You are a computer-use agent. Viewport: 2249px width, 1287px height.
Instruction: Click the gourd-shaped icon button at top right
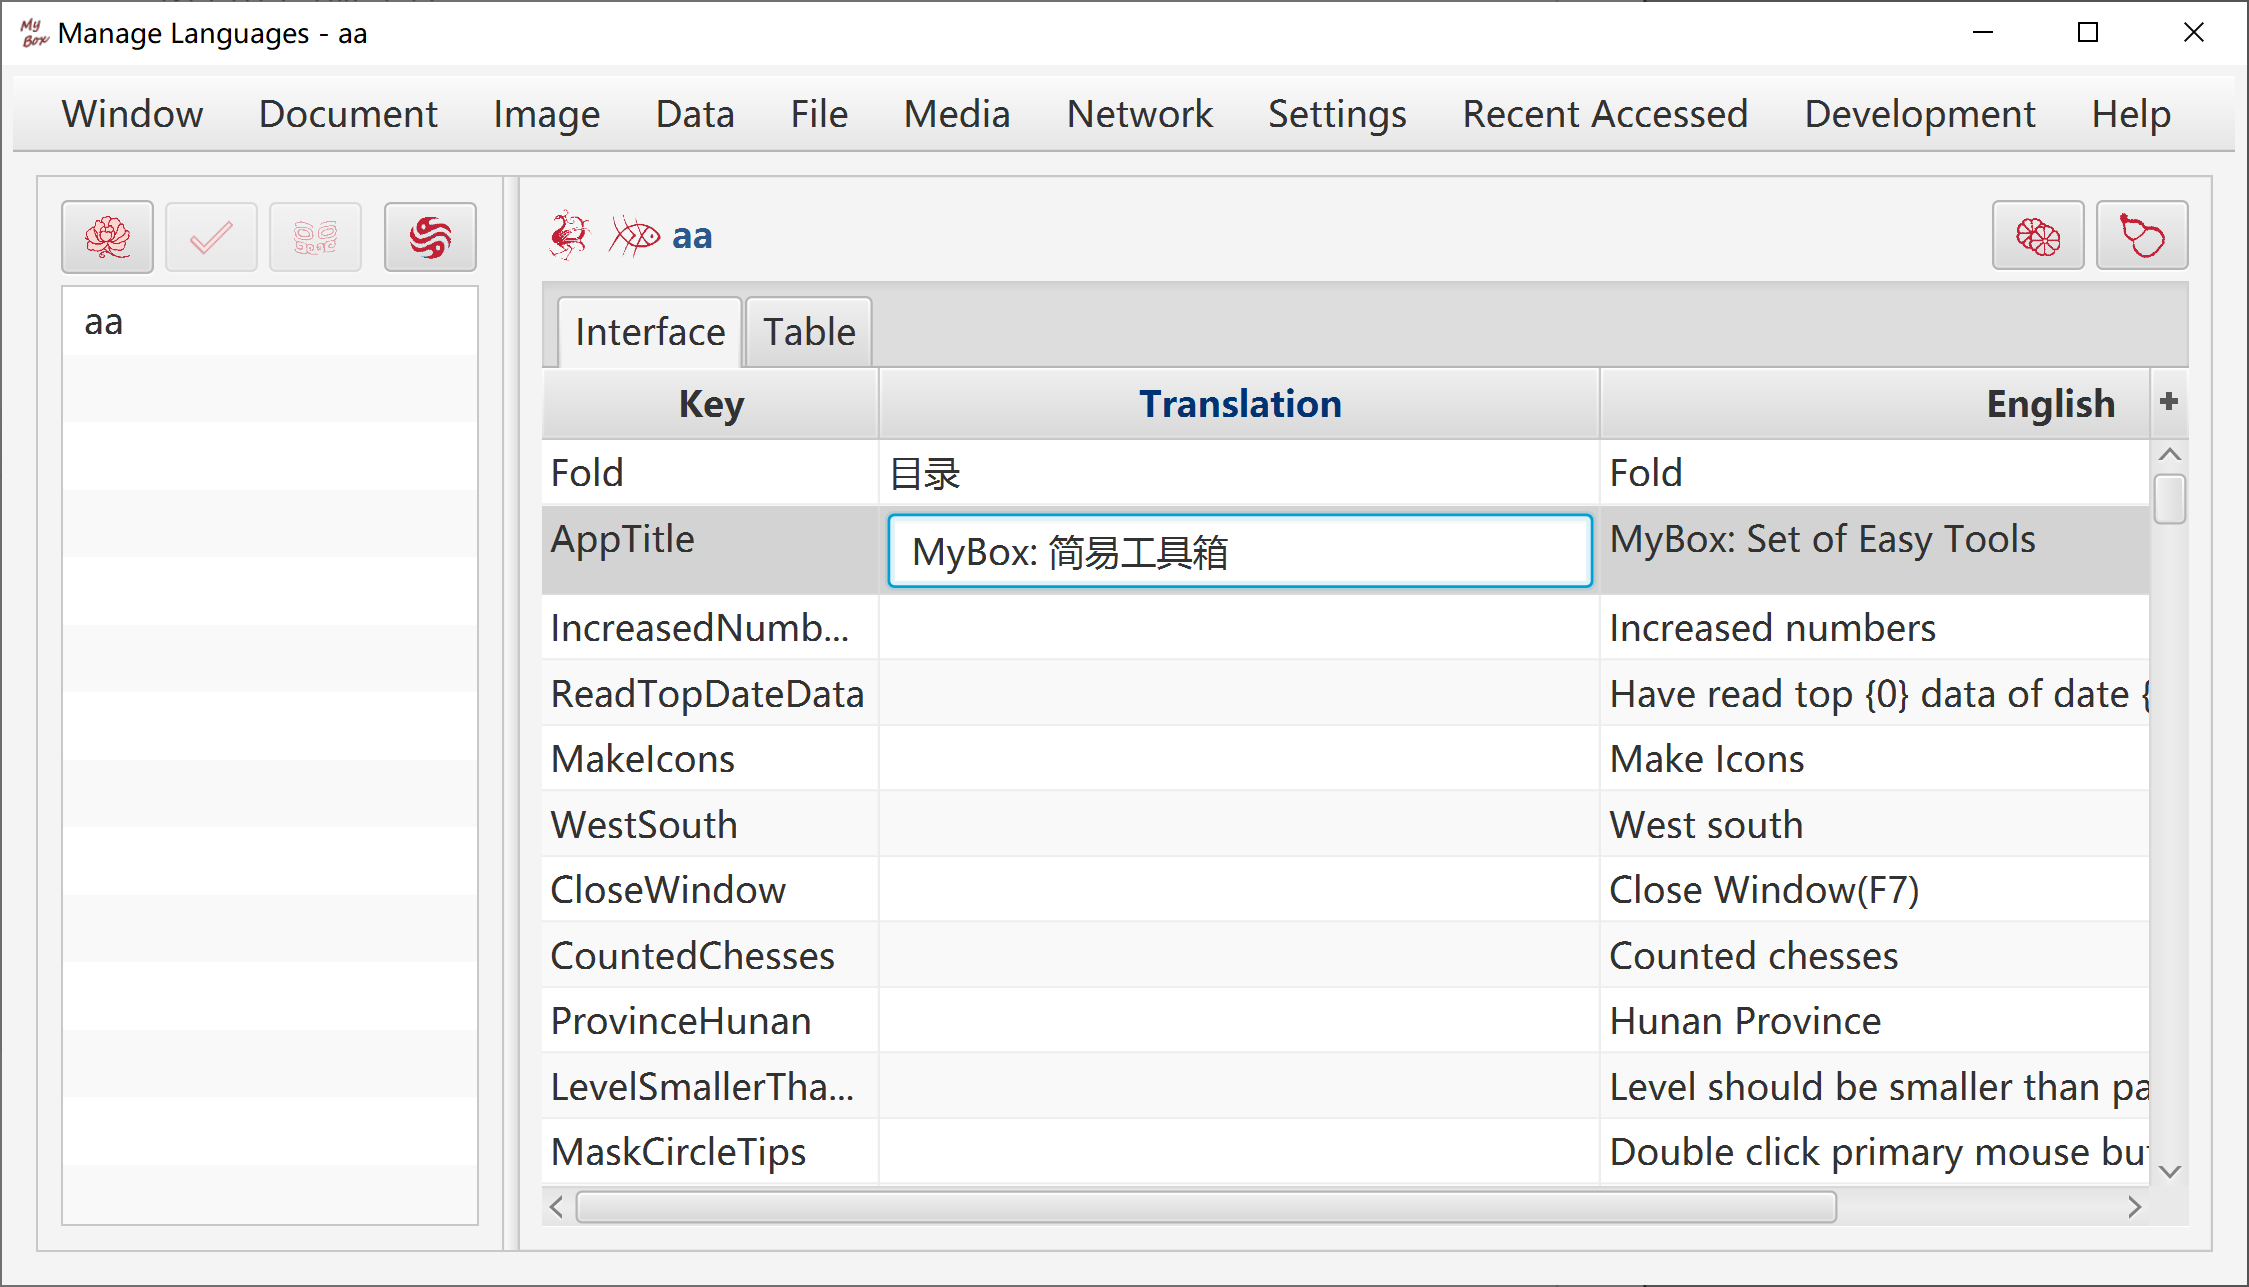(2142, 236)
